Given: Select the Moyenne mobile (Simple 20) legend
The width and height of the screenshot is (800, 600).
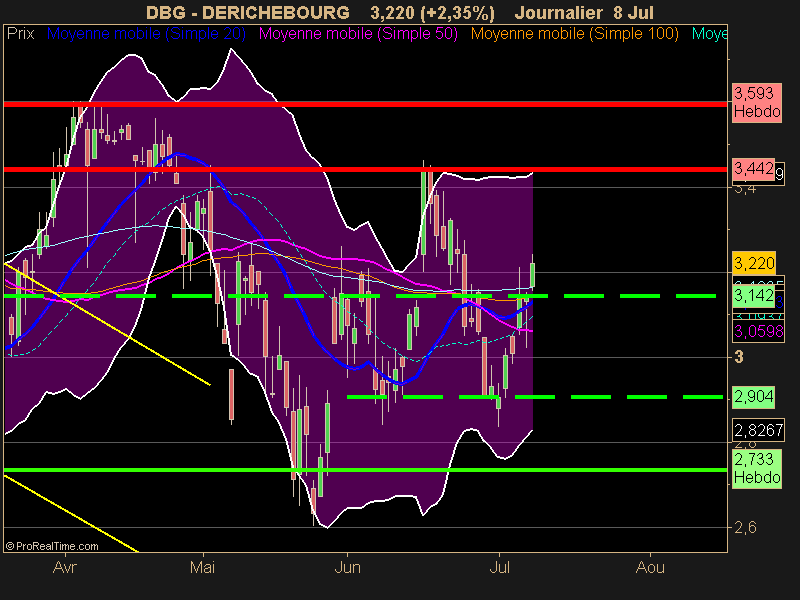Looking at the screenshot, I should coord(146,34).
